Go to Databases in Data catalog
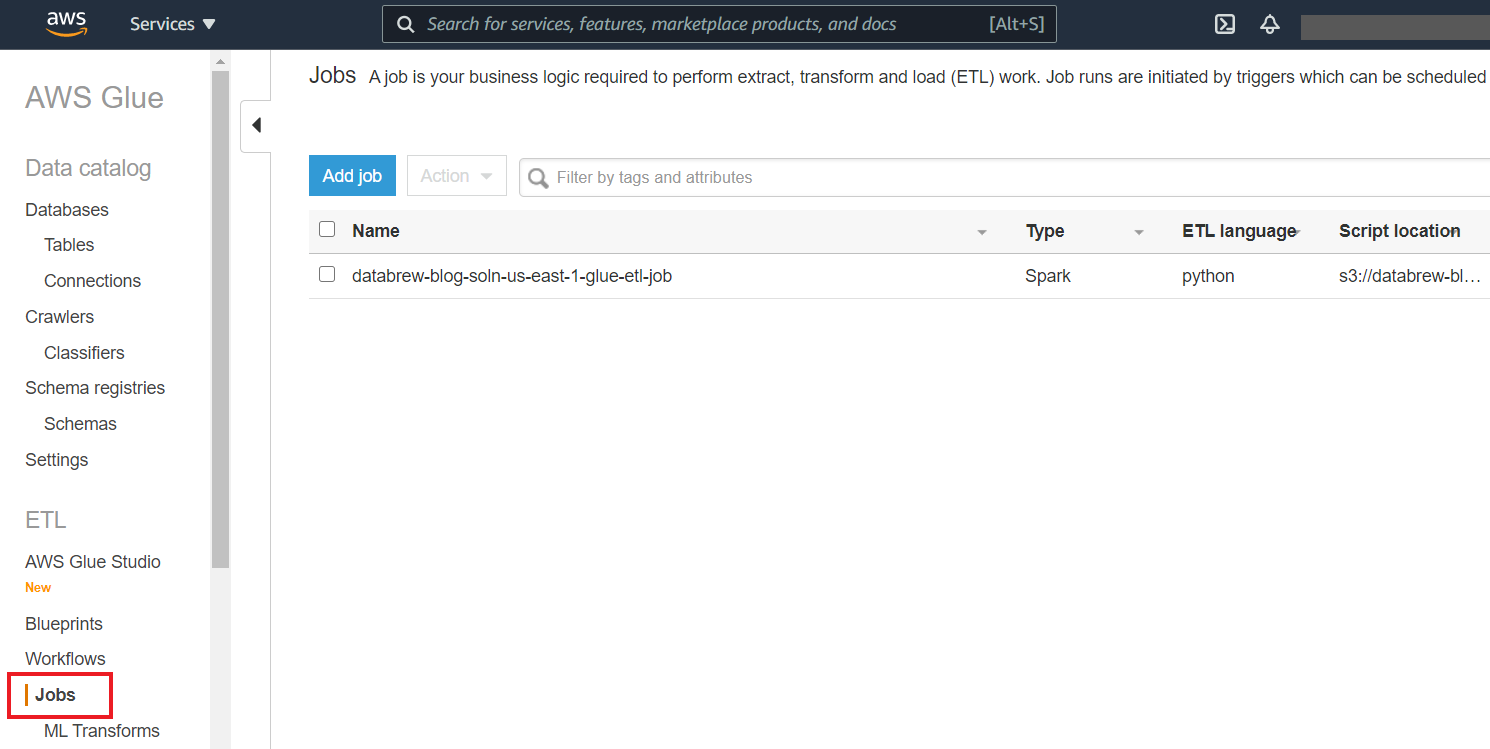 point(67,210)
